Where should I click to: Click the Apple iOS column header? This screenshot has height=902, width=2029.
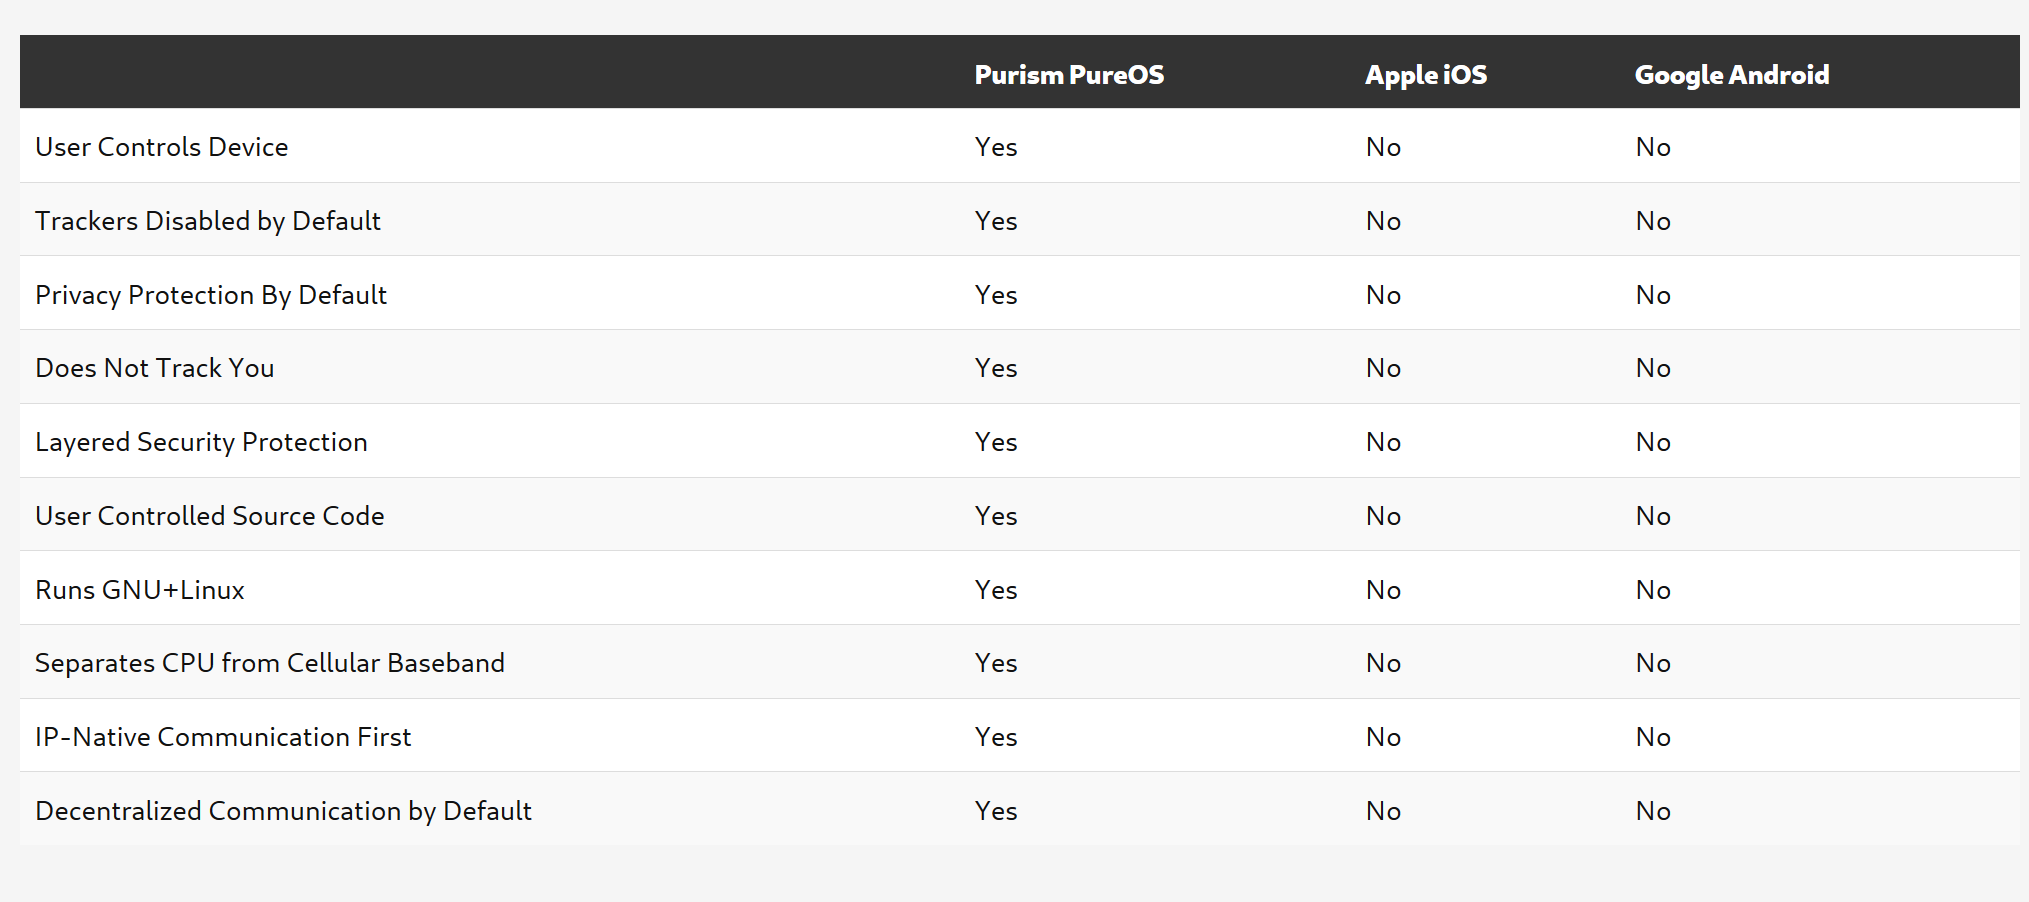(1426, 75)
